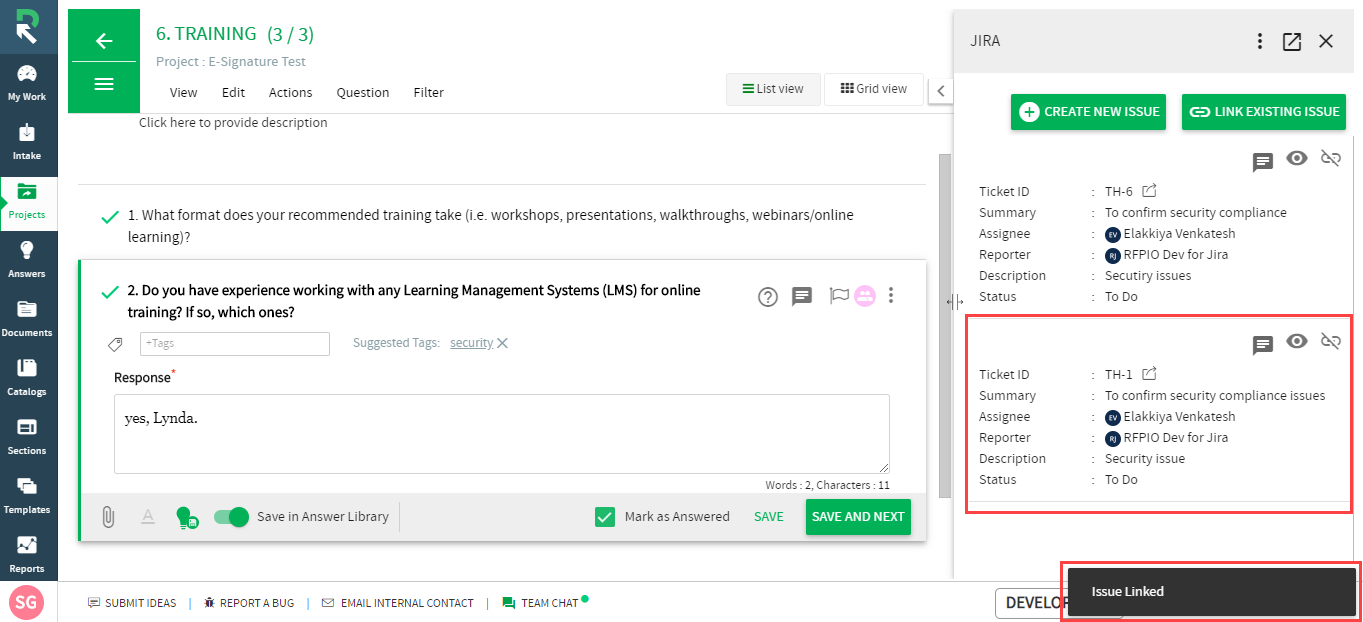Image resolution: width=1363 pixels, height=622 pixels.
Task: Click the tag icon beside Tags field
Action: pos(115,344)
